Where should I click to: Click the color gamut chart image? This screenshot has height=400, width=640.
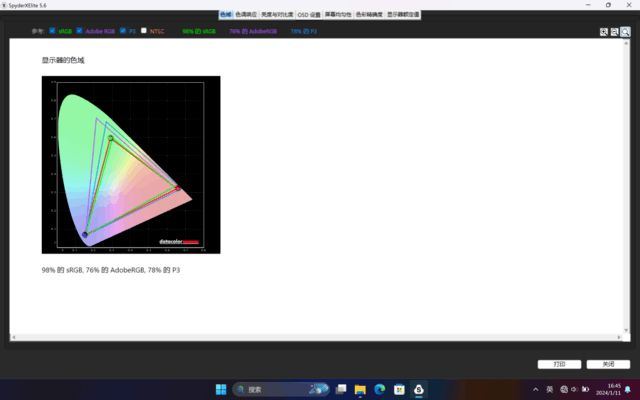click(131, 164)
